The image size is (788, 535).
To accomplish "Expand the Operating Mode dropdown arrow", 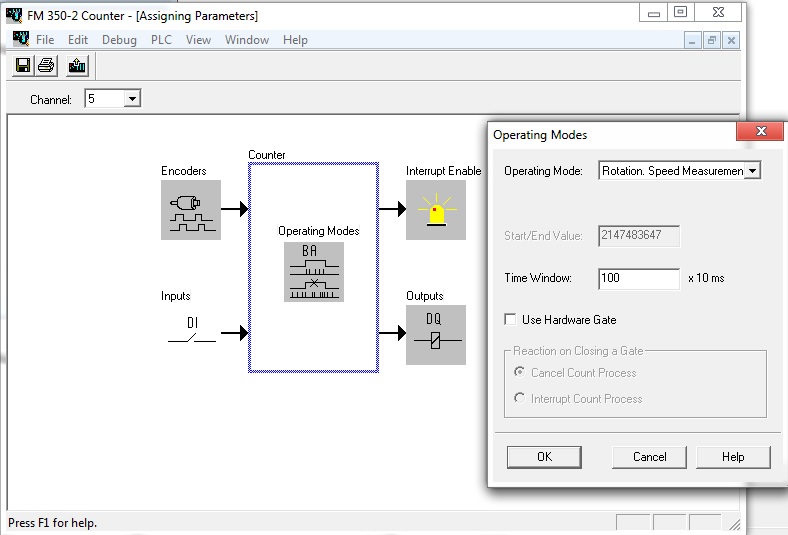I will click(x=752, y=171).
